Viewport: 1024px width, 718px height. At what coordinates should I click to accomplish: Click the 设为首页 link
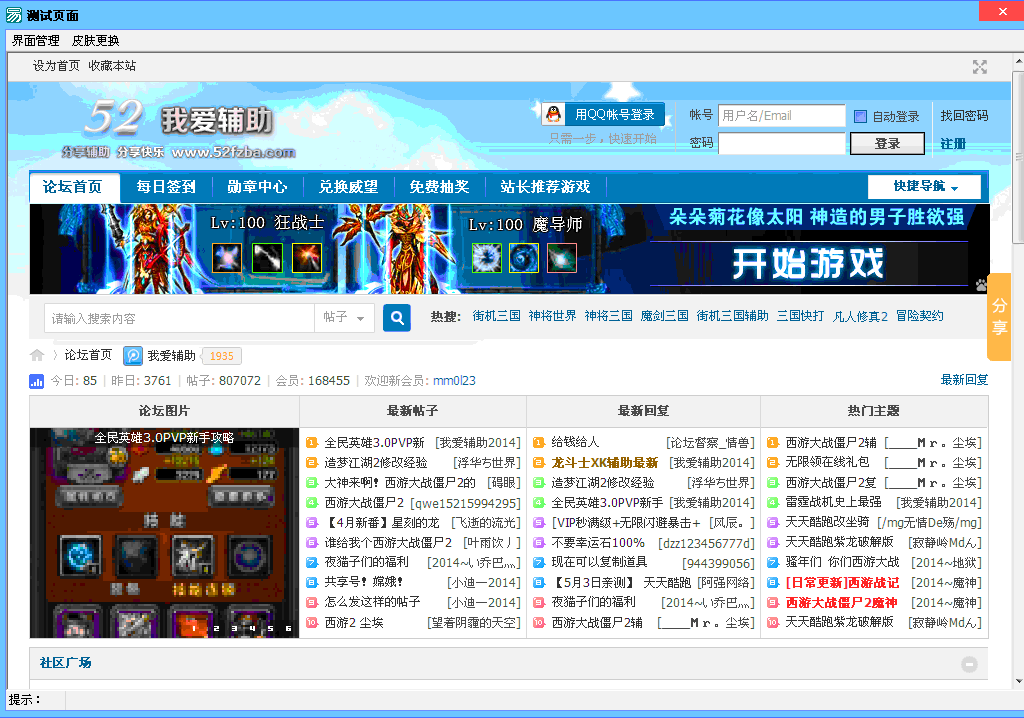click(x=56, y=65)
